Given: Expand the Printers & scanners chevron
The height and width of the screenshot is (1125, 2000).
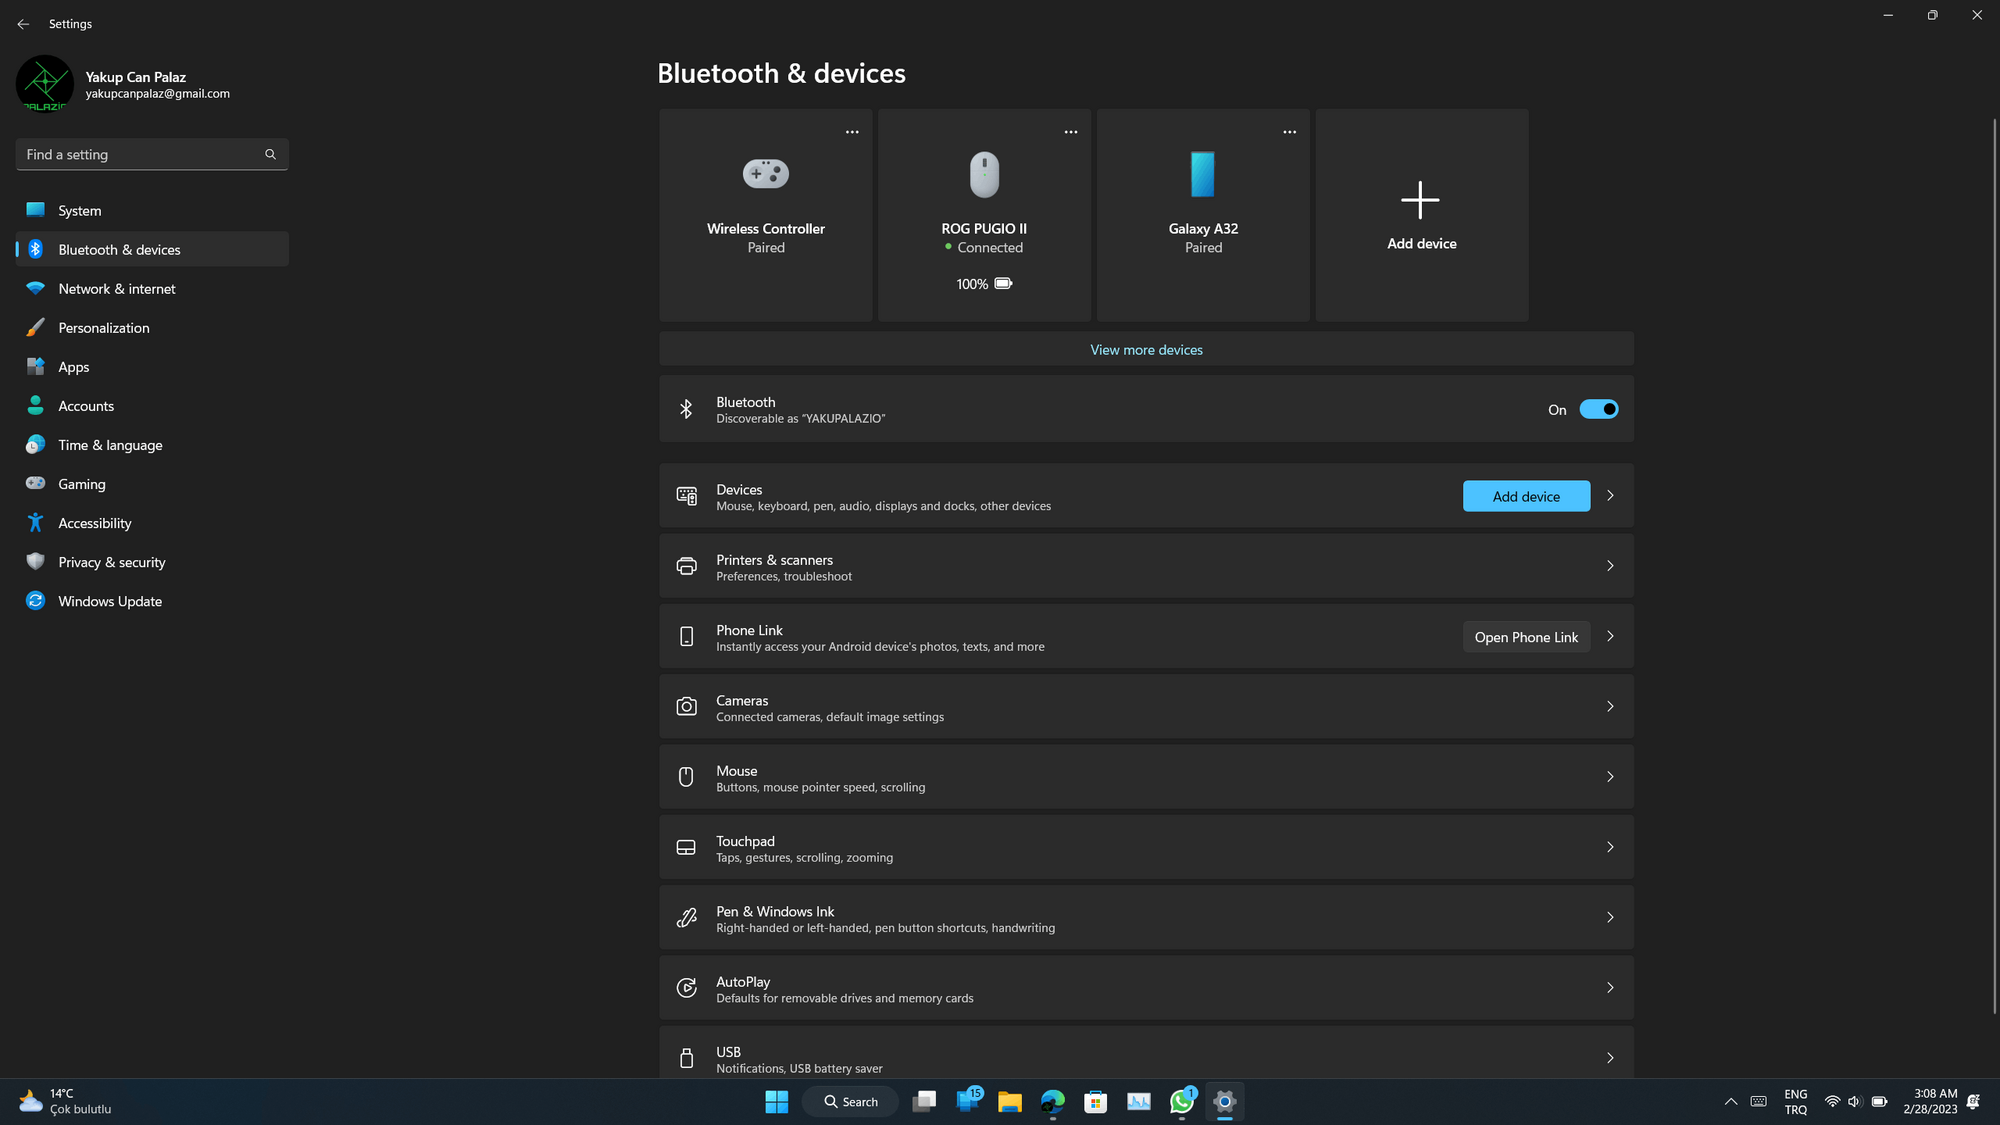Looking at the screenshot, I should (x=1610, y=566).
